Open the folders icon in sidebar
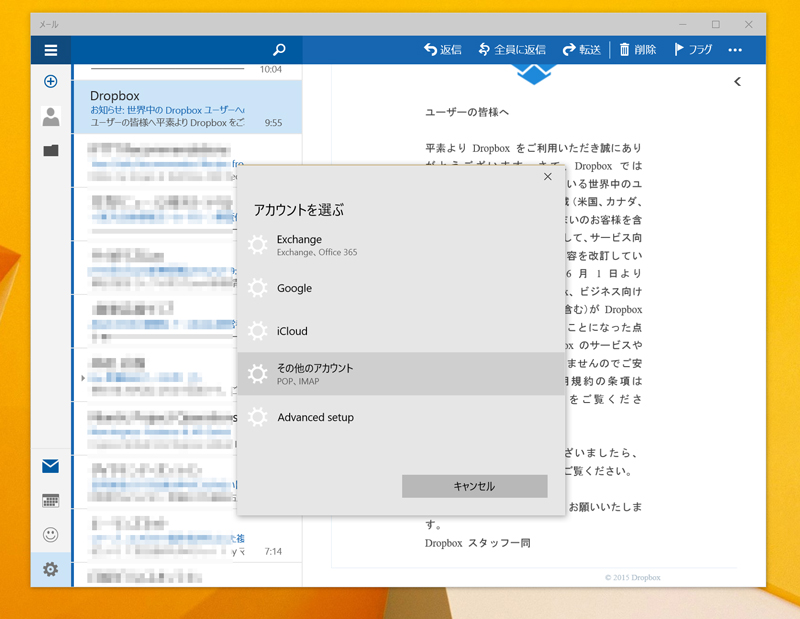The width and height of the screenshot is (800, 619). click(51, 150)
